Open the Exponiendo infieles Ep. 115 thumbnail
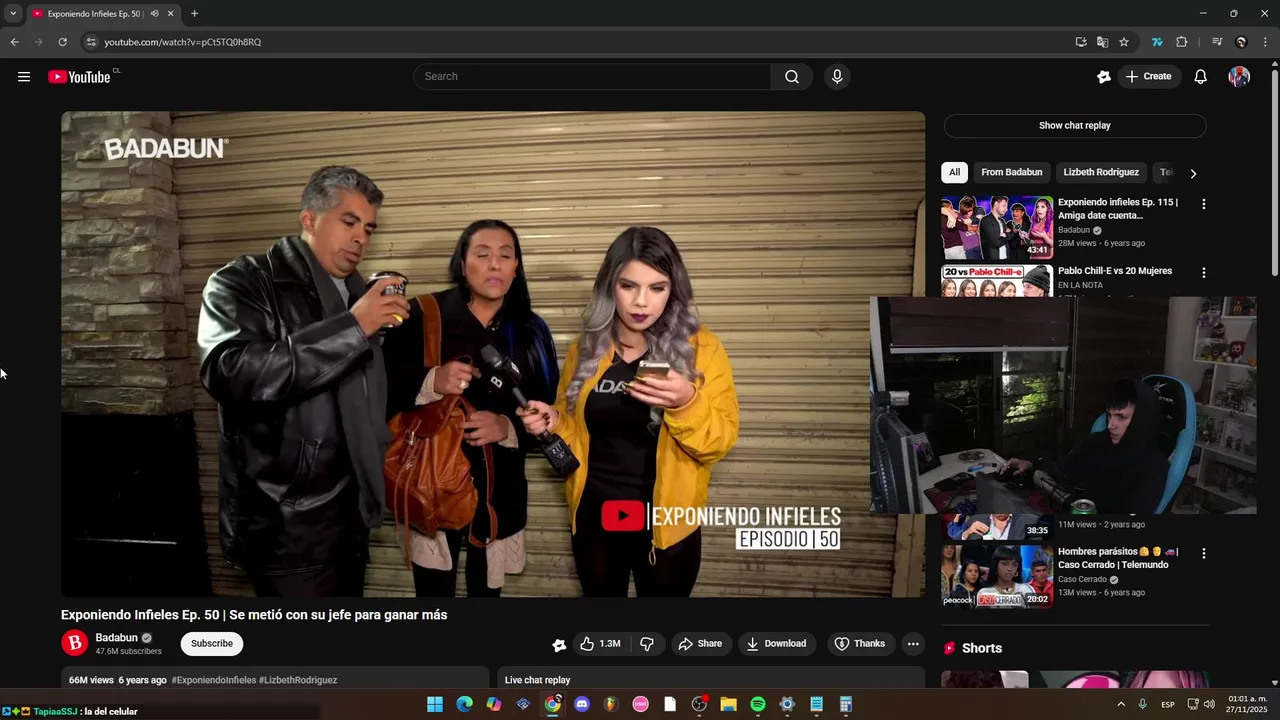Image resolution: width=1280 pixels, height=720 pixels. point(996,228)
